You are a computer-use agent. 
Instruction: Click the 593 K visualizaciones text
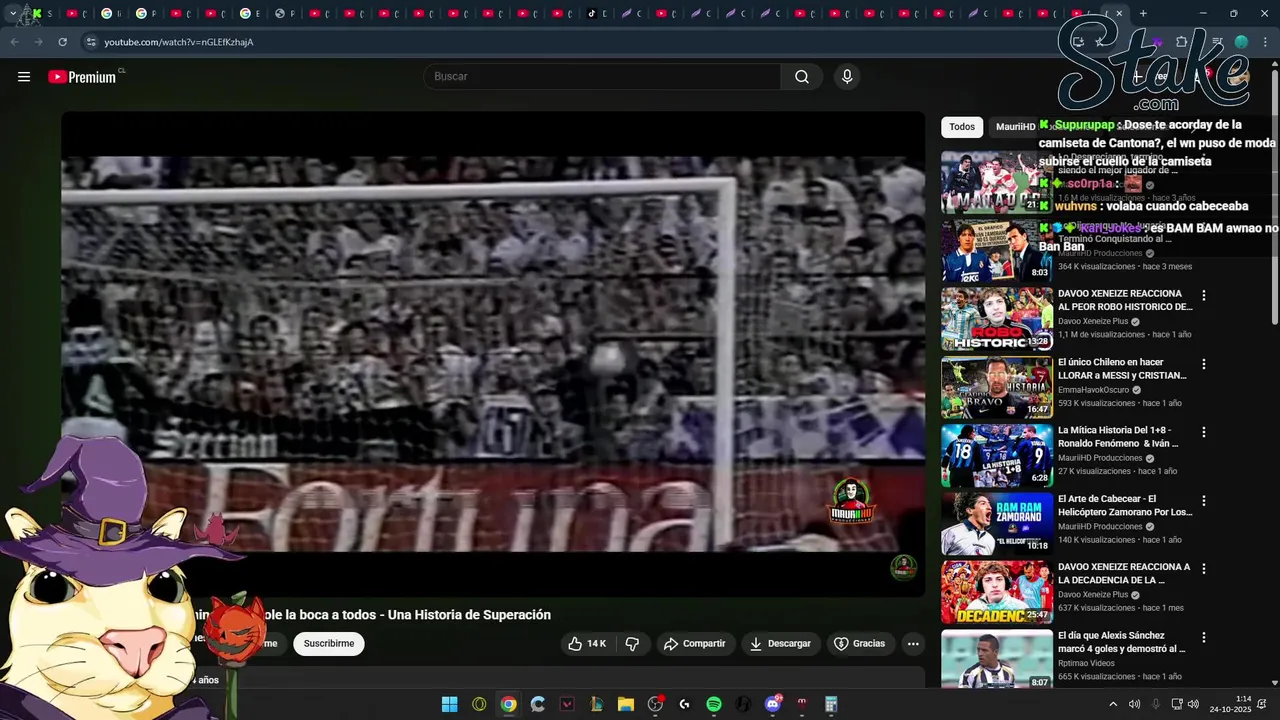point(1097,403)
